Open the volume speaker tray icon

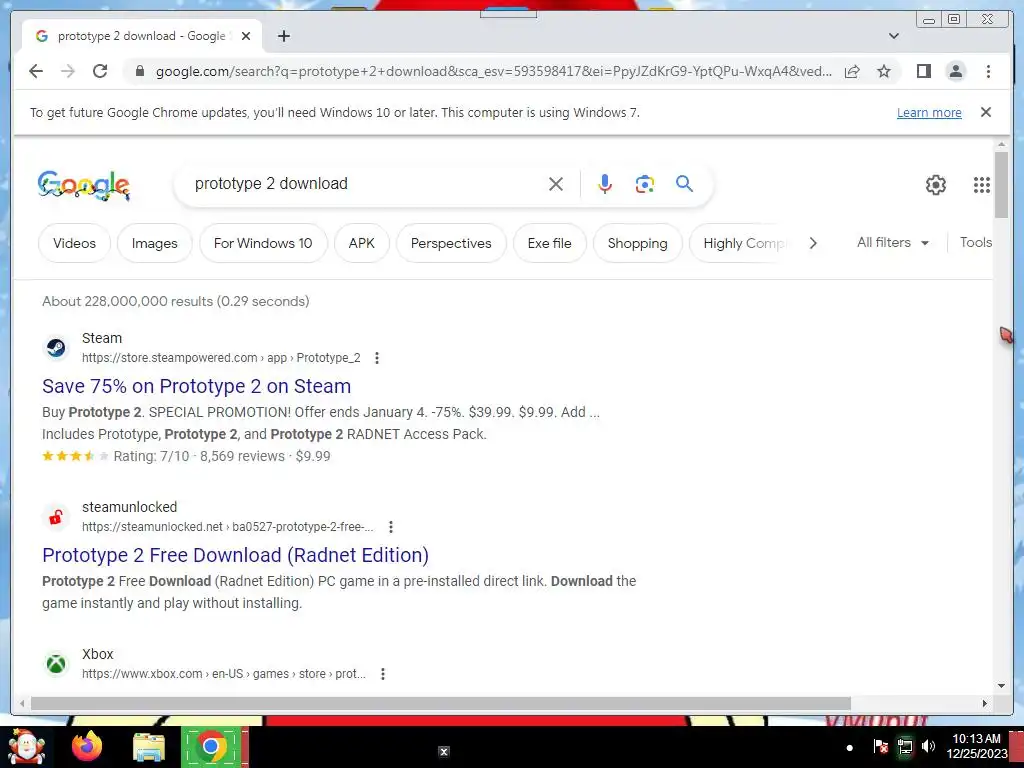(928, 746)
